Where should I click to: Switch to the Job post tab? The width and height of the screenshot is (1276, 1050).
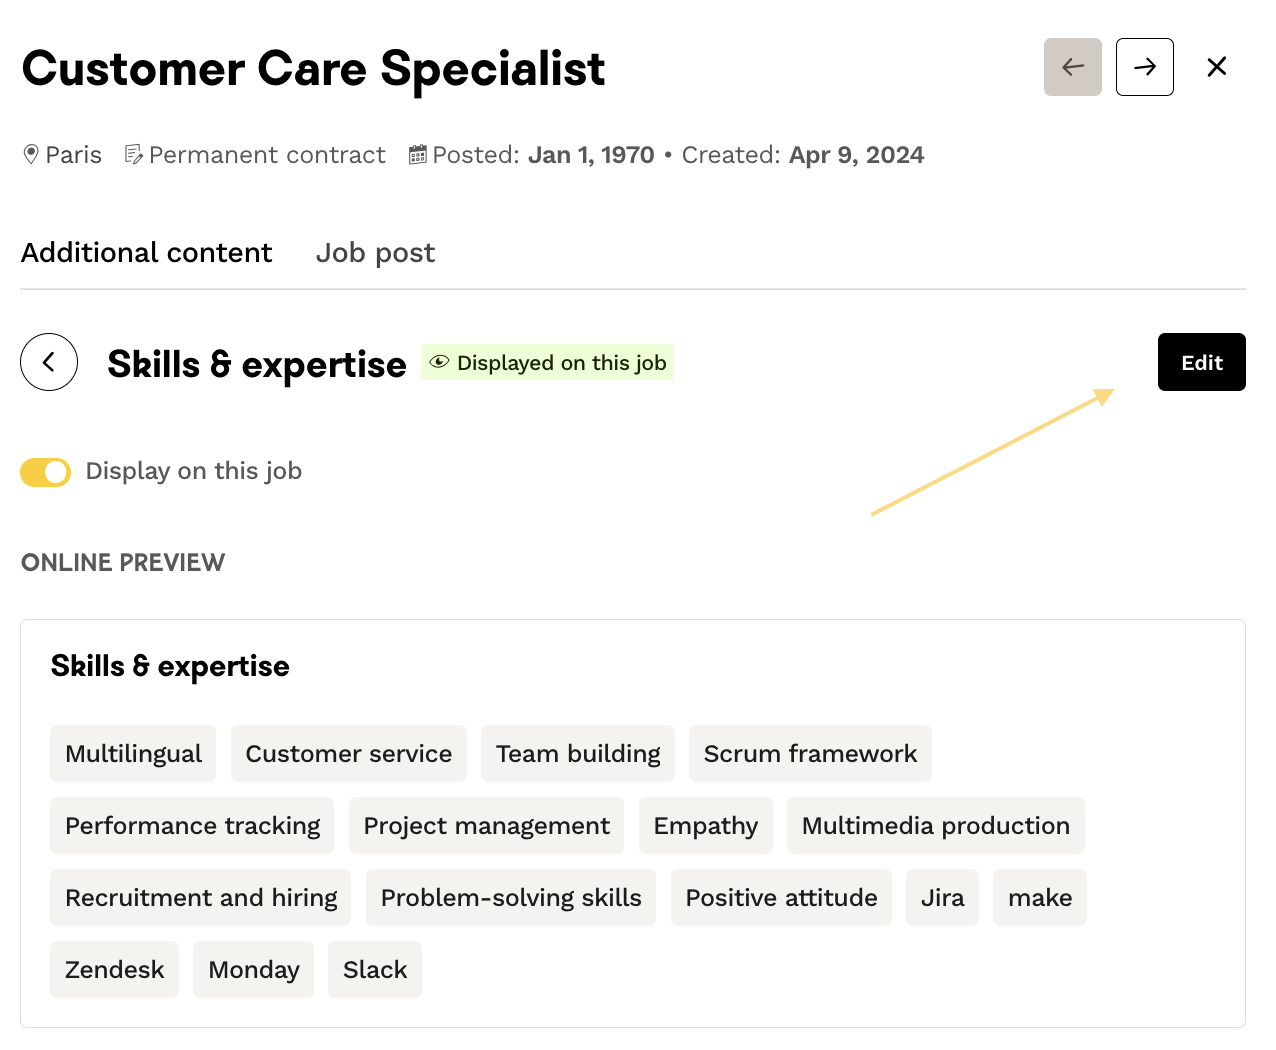pos(375,253)
